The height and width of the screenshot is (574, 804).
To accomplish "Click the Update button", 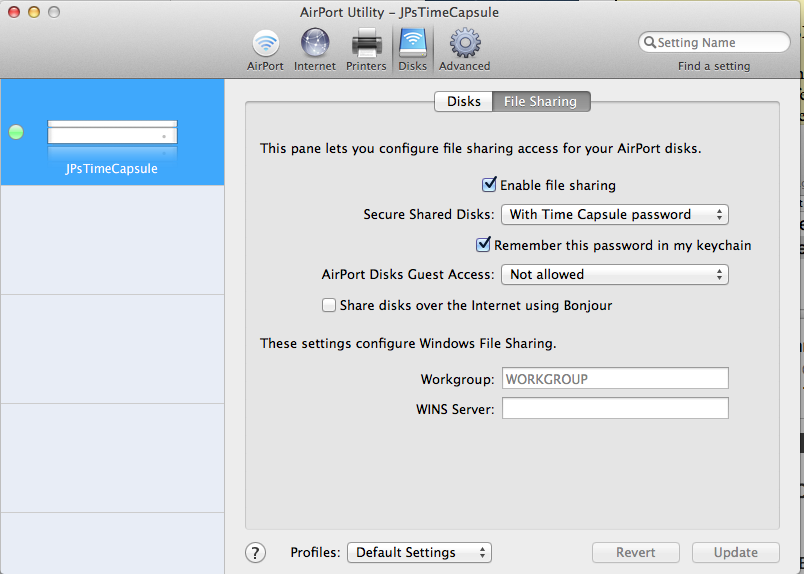I will [x=736, y=552].
